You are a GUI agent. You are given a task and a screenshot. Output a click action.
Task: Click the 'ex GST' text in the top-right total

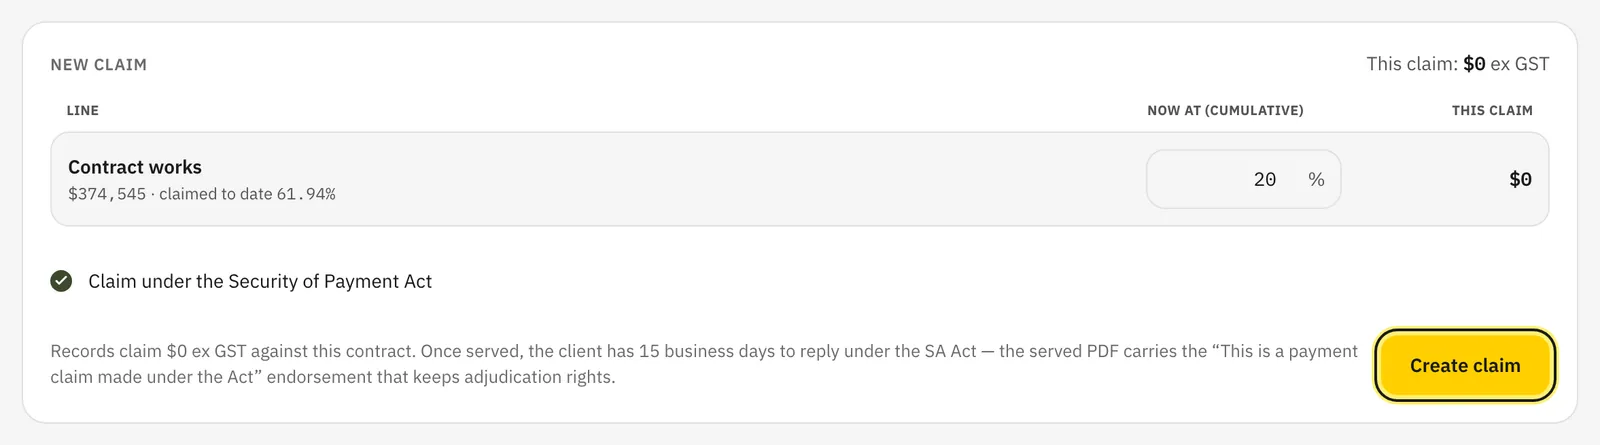[x=1520, y=64]
